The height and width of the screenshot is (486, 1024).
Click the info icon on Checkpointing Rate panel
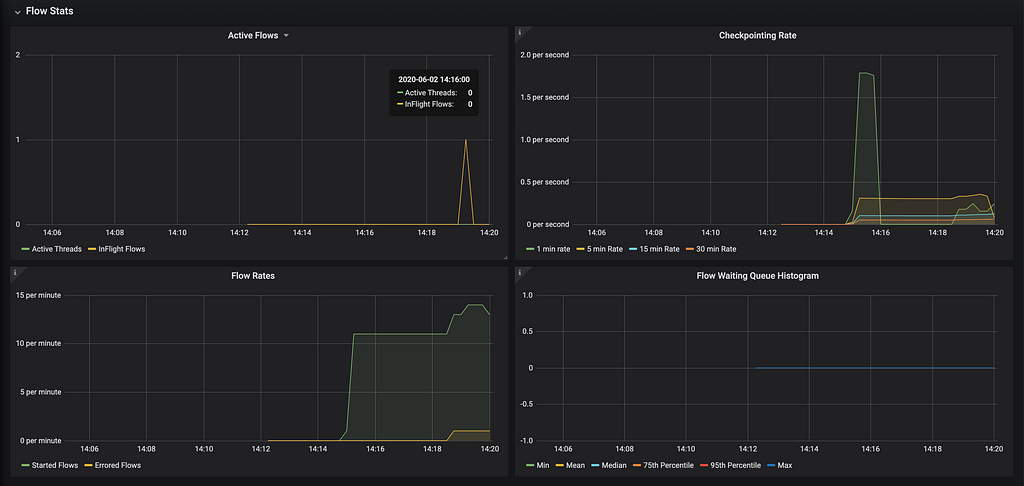520,31
